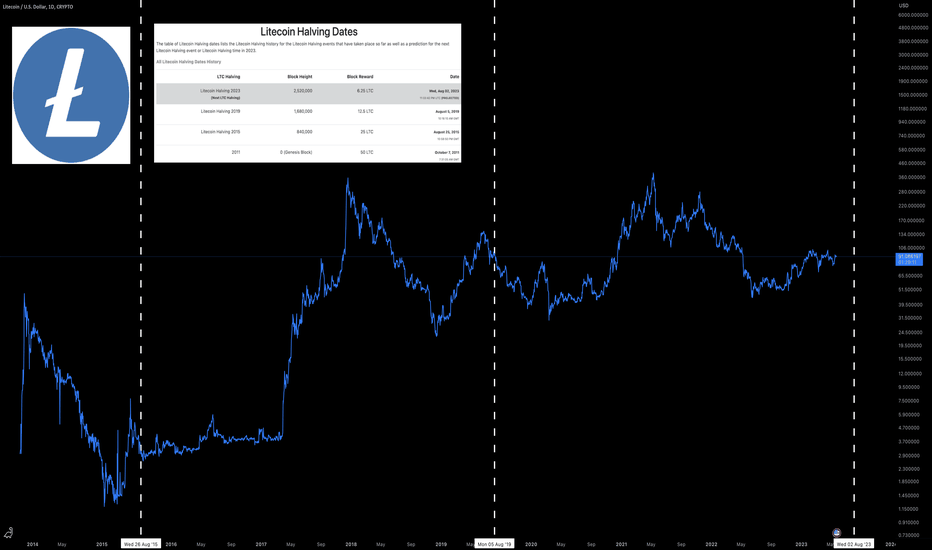Click the 'Litecoin Halving 2015' row label
This screenshot has height=550, width=932.
pos(220,131)
